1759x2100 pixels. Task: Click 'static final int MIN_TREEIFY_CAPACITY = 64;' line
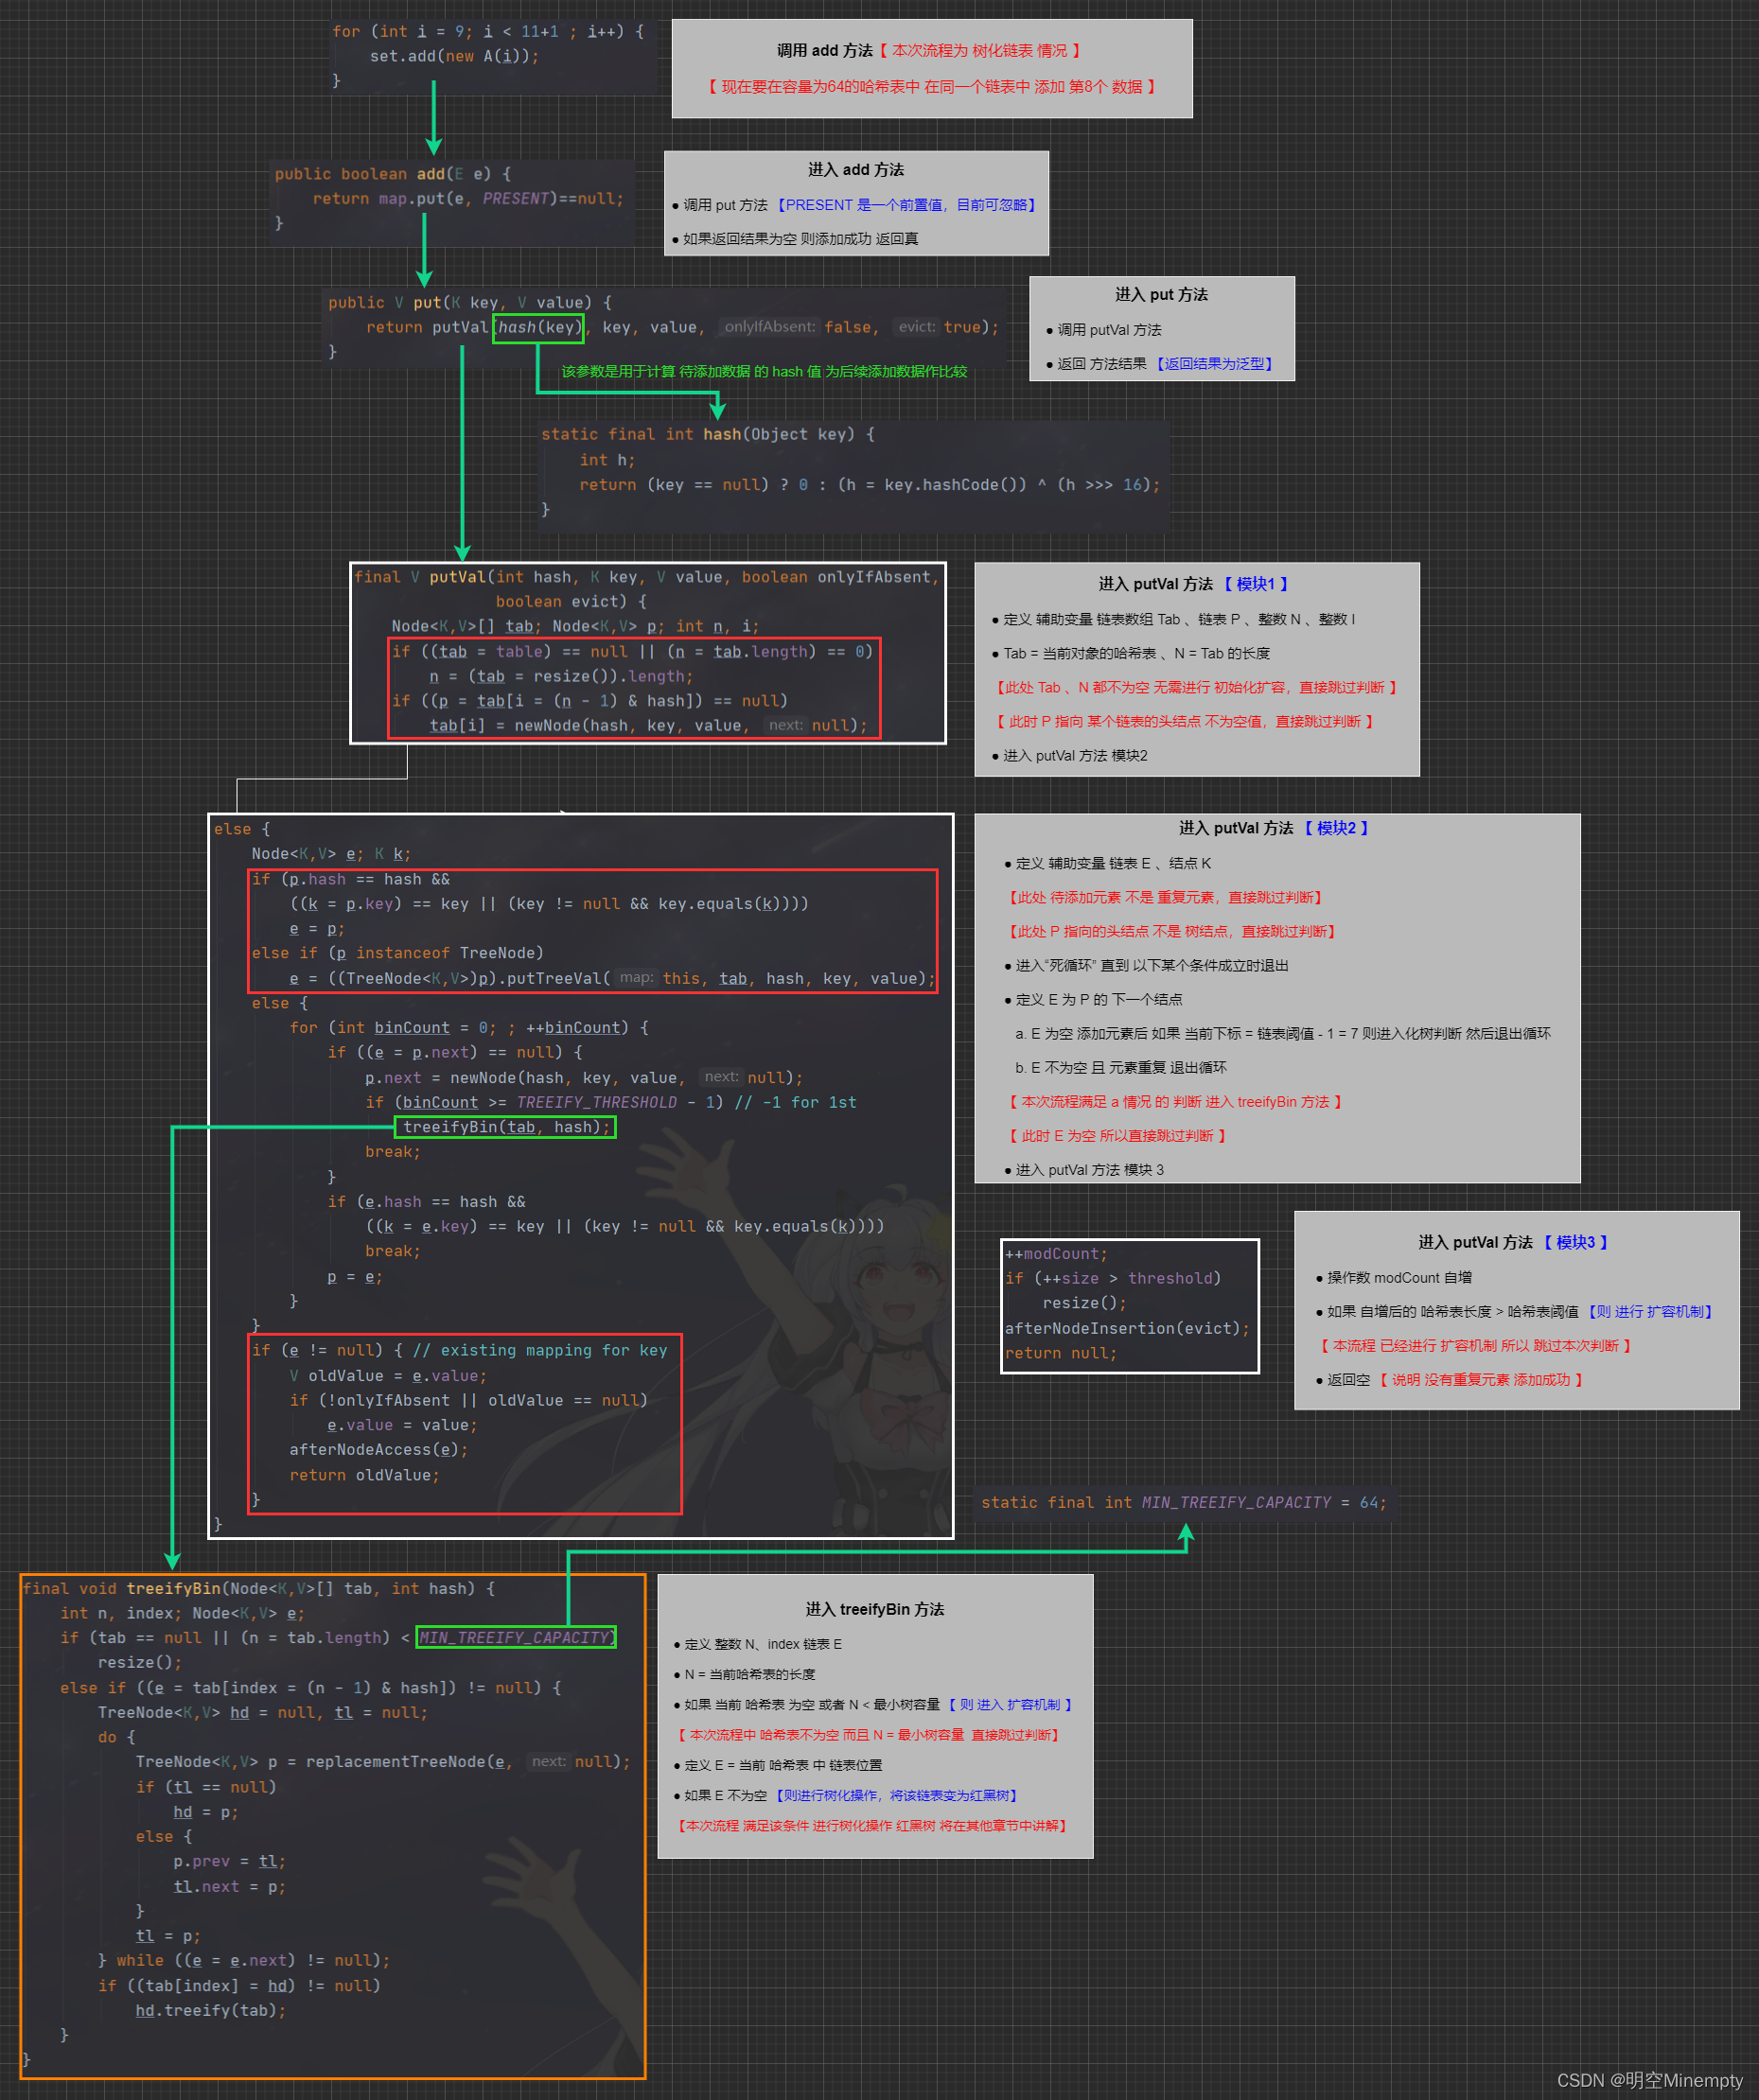[1184, 1503]
